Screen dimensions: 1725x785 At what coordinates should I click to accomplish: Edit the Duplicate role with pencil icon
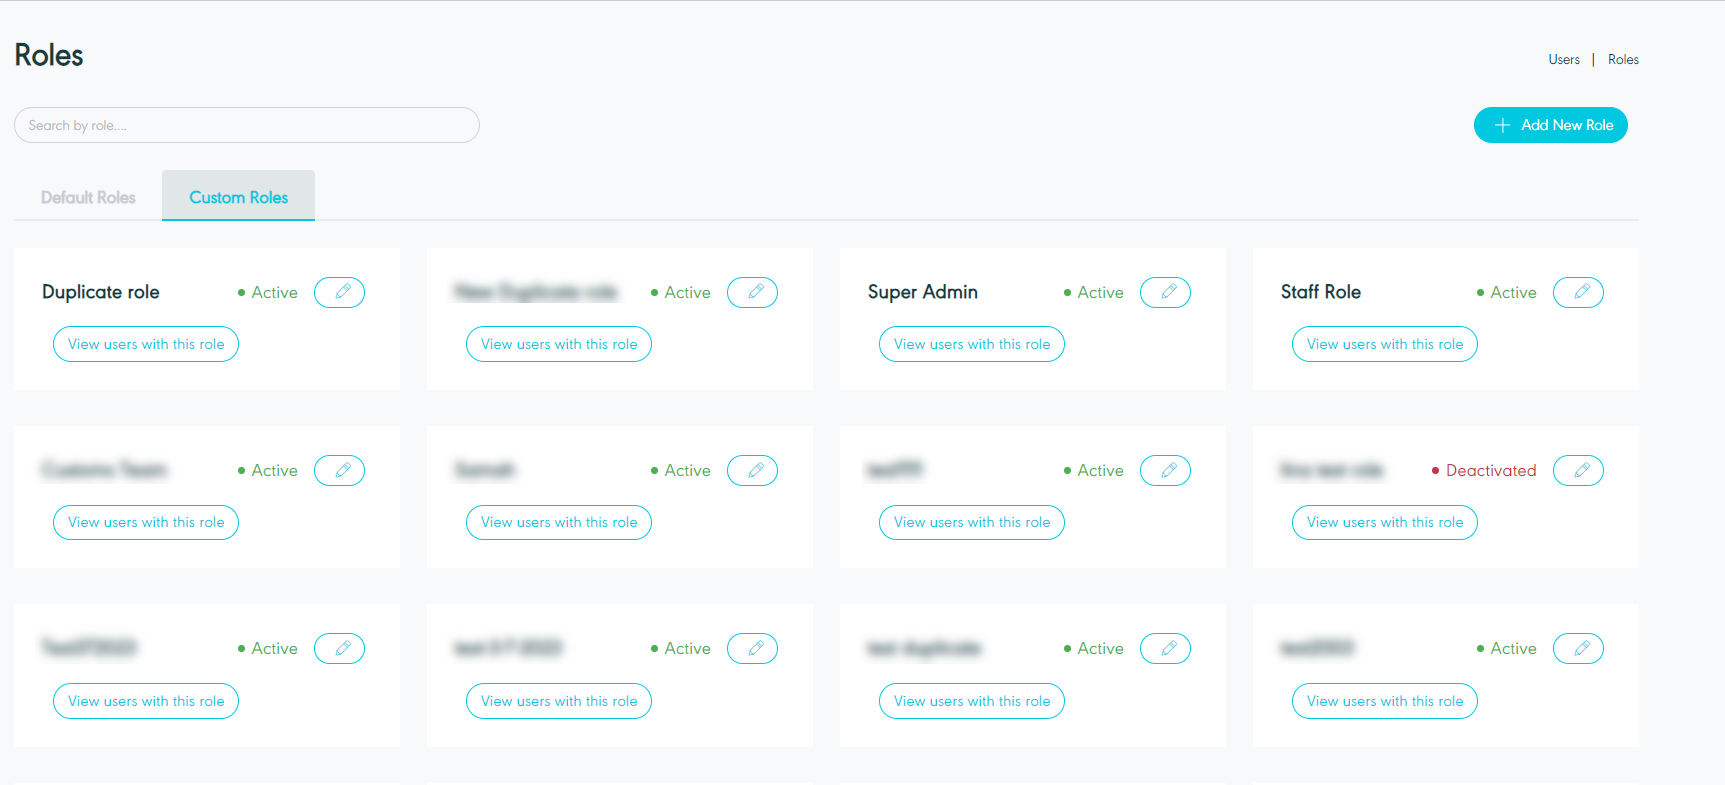click(x=339, y=292)
